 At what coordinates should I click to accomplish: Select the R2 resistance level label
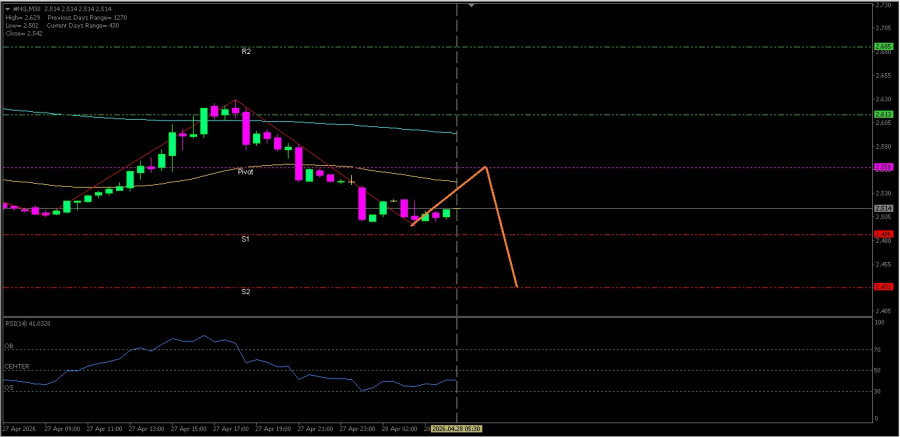tap(246, 52)
